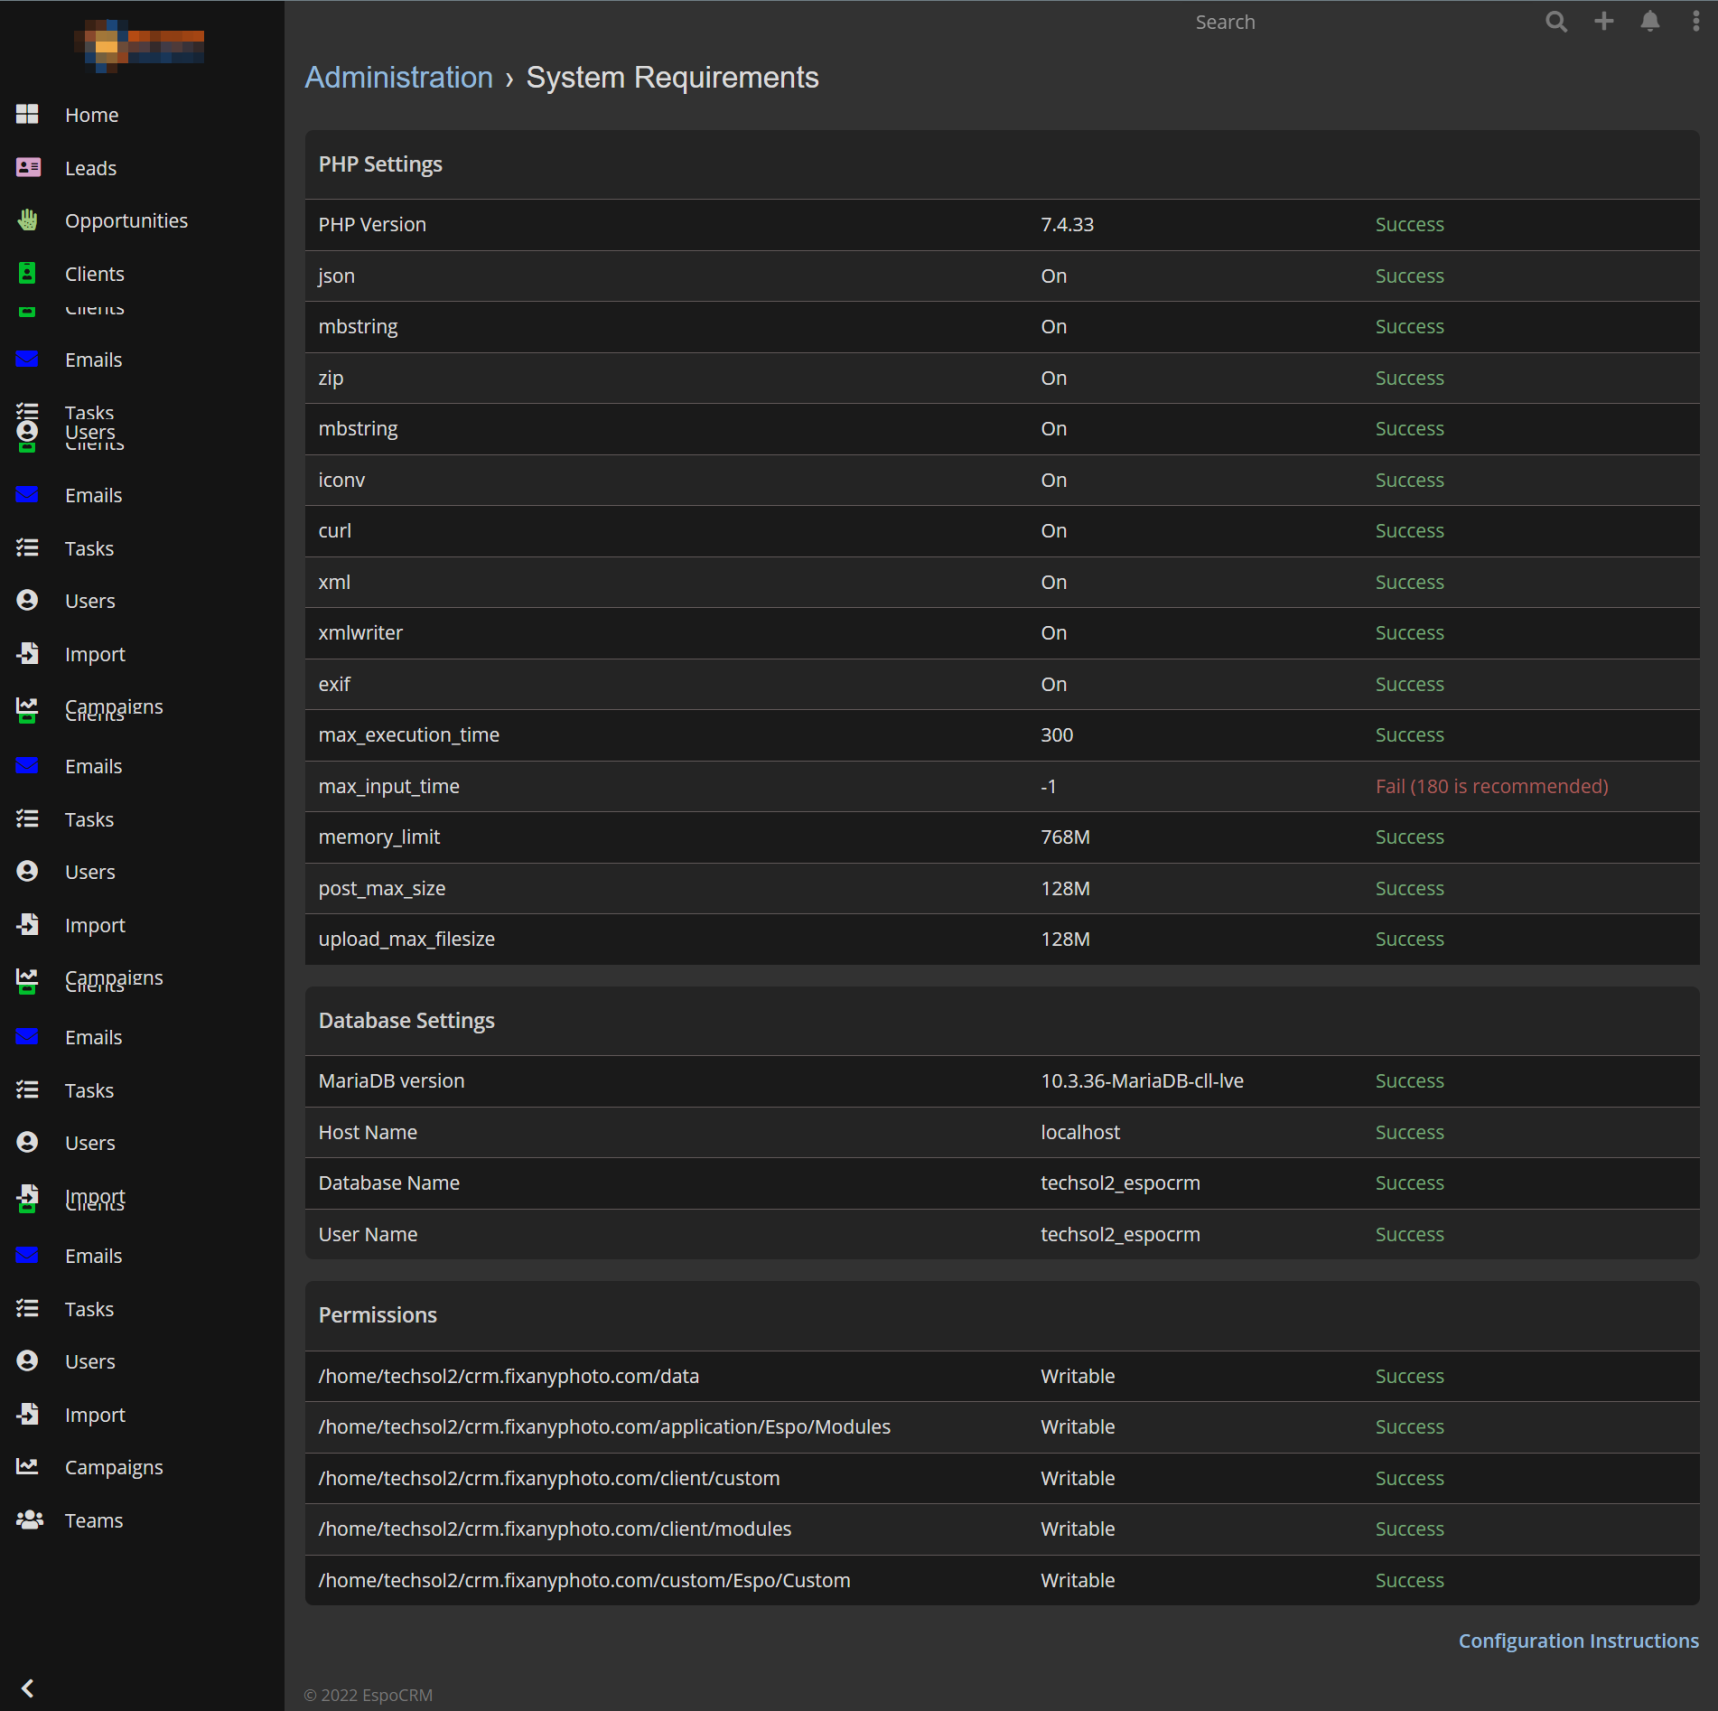Viewport: 1718px width, 1711px height.
Task: Click the Home grid icon
Action: [x=28, y=115]
